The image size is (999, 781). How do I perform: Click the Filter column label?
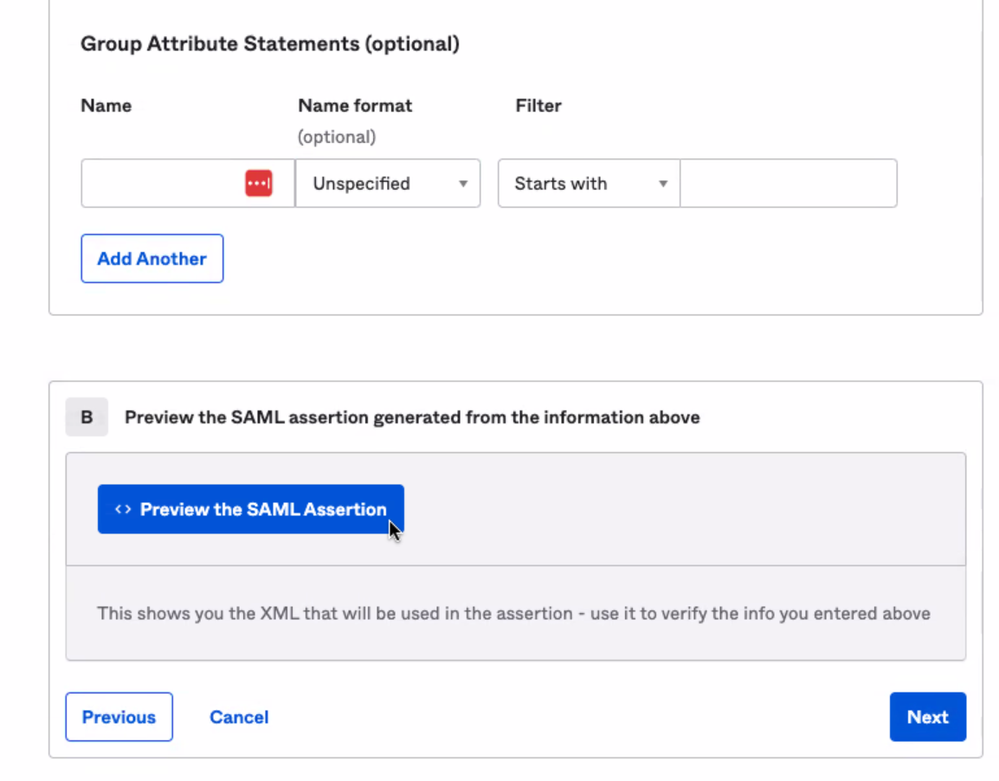click(x=538, y=105)
